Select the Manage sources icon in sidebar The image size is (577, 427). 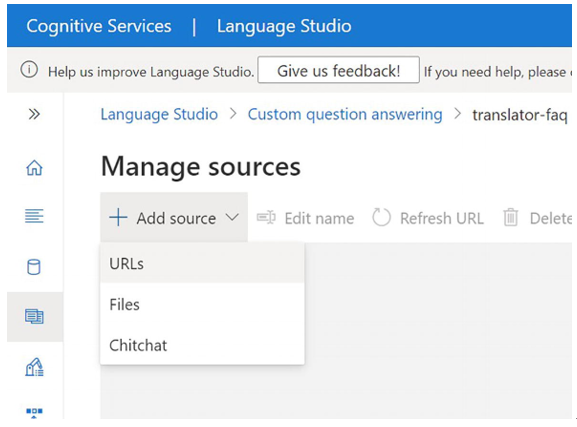[34, 316]
